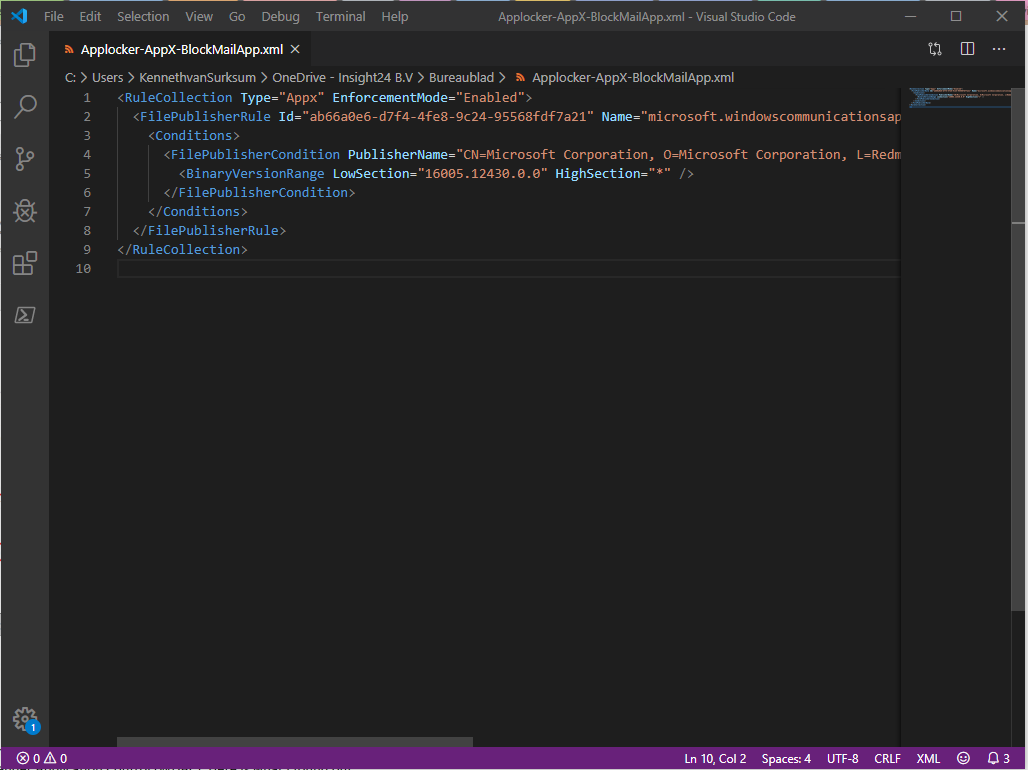This screenshot has height=770, width=1028.
Task: Click the C: breadcrumb segment
Action: point(70,77)
